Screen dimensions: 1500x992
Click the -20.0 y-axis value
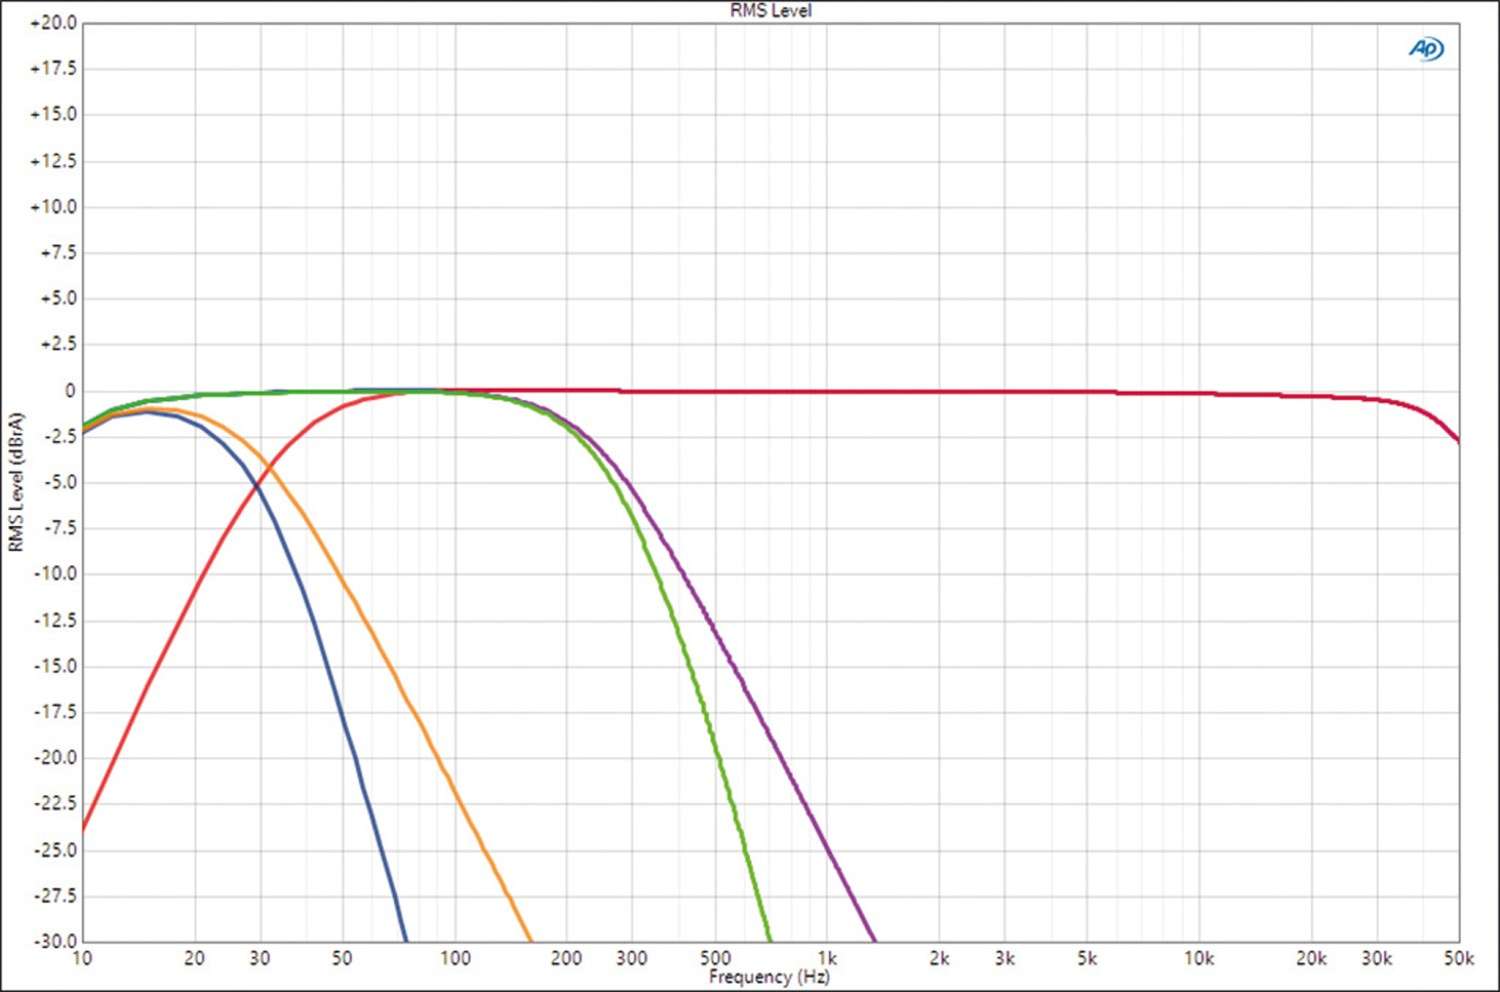coord(55,757)
